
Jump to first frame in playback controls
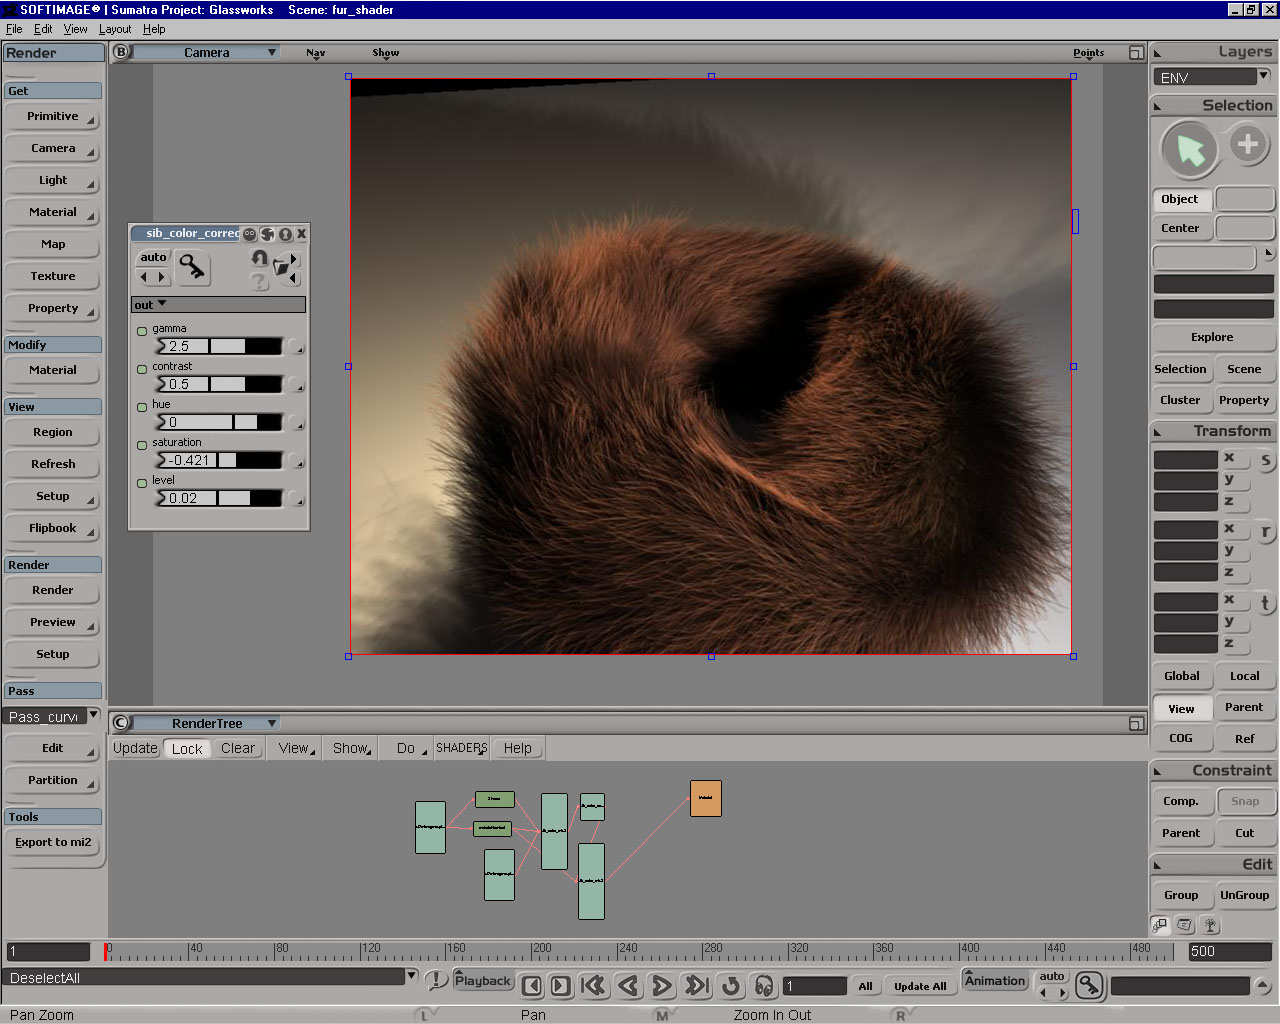593,986
